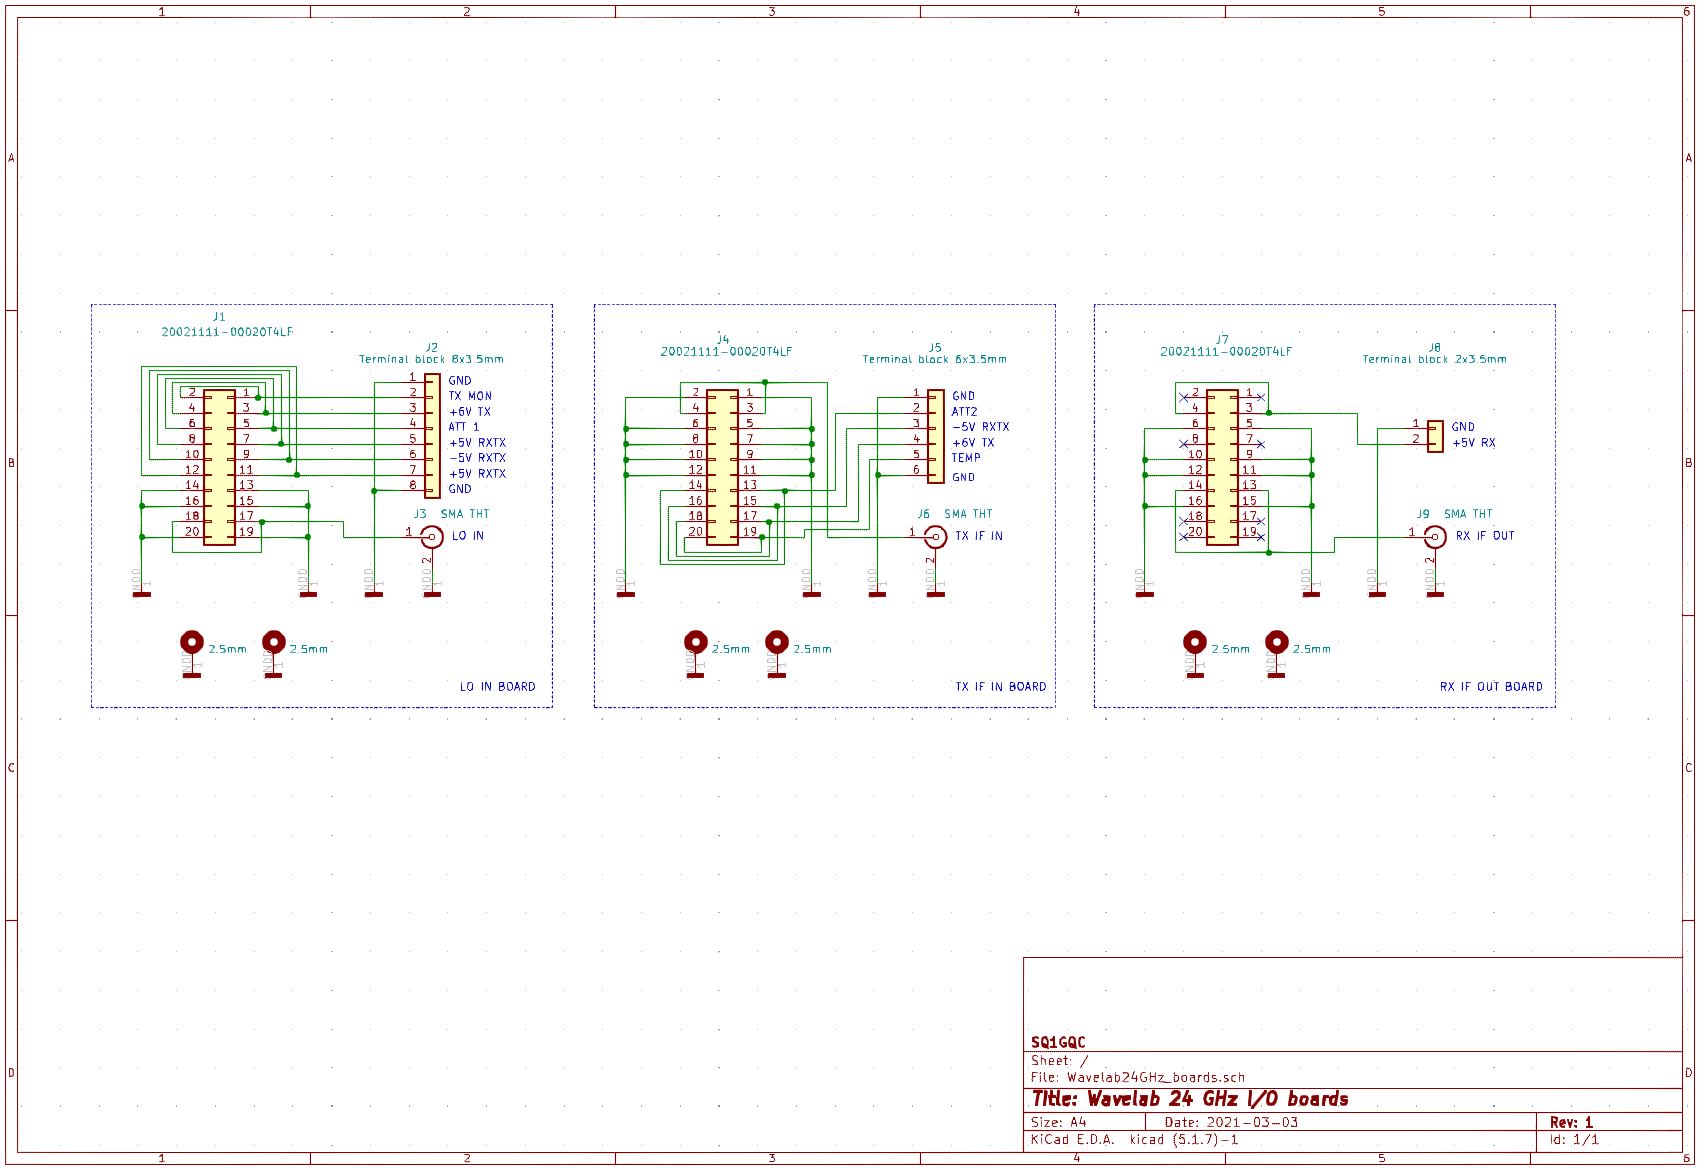The width and height of the screenshot is (1701, 1172).
Task: Select the title text in title block
Action: click(x=1190, y=1099)
